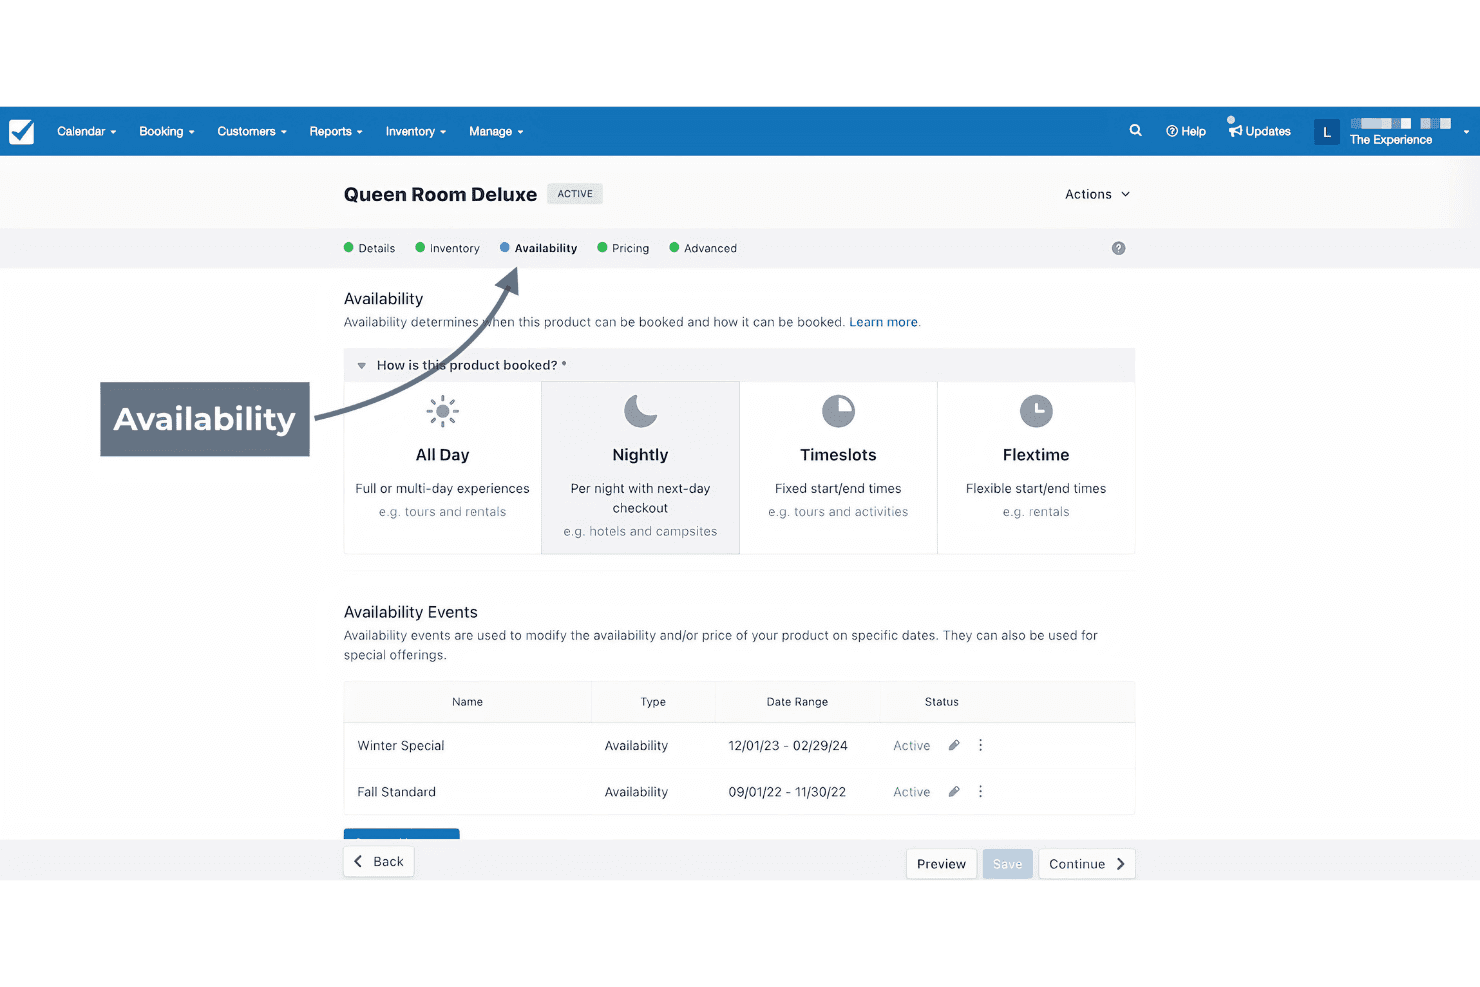Select the All Day booking option
Image resolution: width=1480 pixels, height=987 pixels.
click(x=442, y=467)
